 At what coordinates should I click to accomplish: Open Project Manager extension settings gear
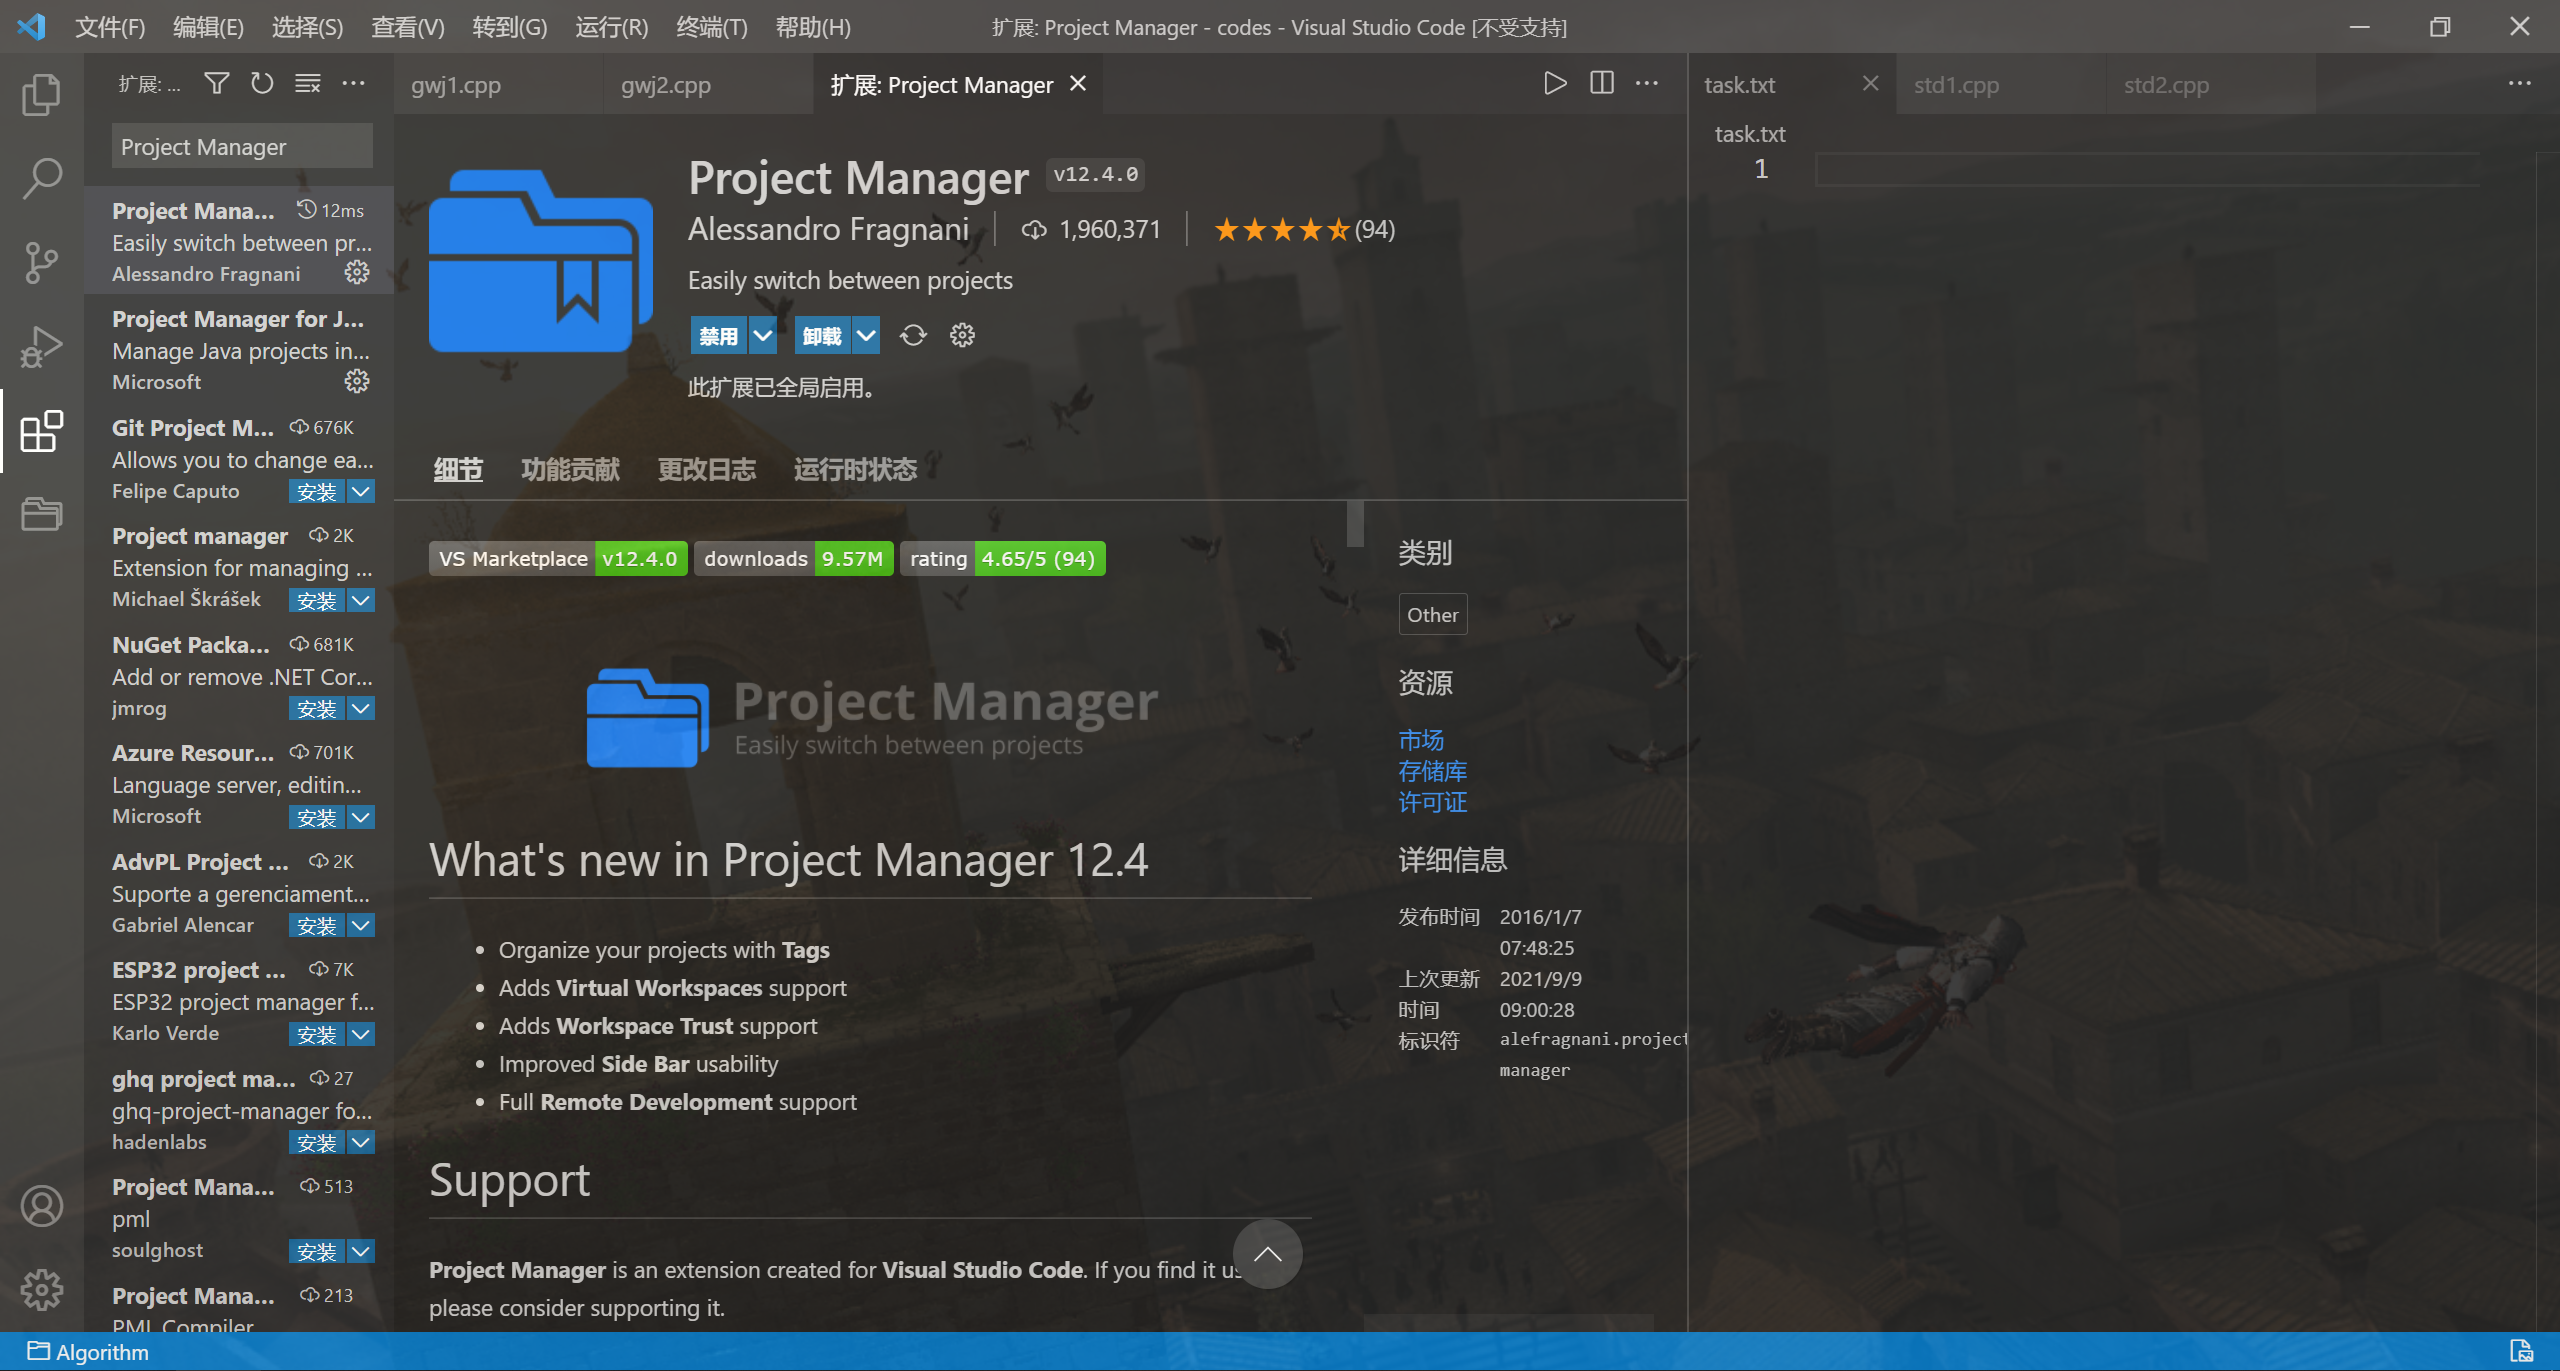pyautogui.click(x=961, y=335)
